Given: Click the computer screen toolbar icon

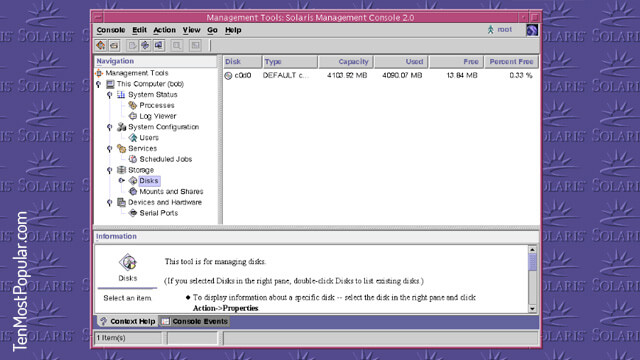Looking at the screenshot, I should pos(159,45).
